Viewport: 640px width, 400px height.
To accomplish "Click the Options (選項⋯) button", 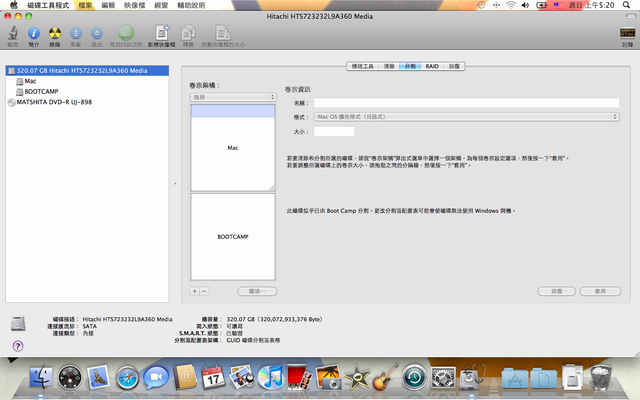I will click(x=257, y=291).
